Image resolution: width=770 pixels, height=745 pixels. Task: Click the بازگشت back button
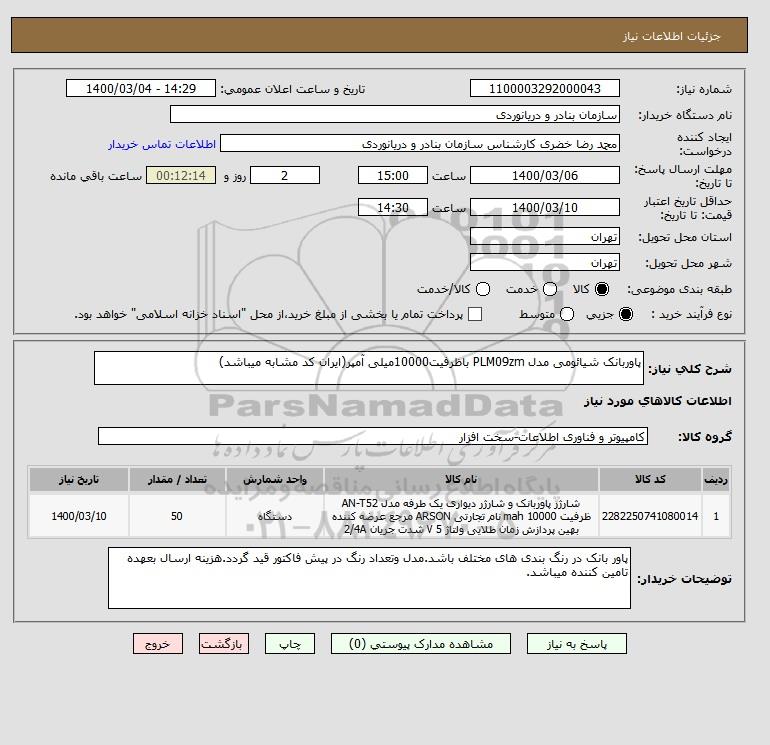(x=224, y=644)
